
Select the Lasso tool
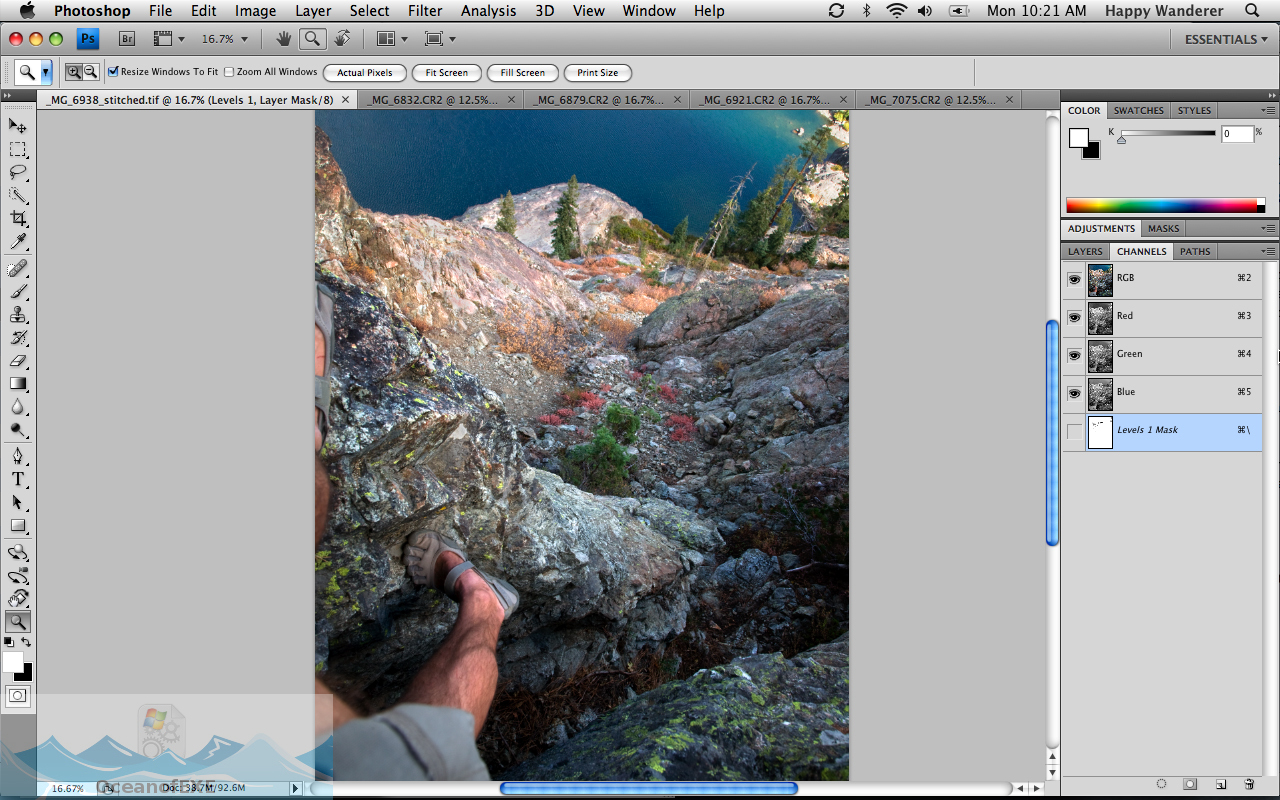(x=18, y=172)
